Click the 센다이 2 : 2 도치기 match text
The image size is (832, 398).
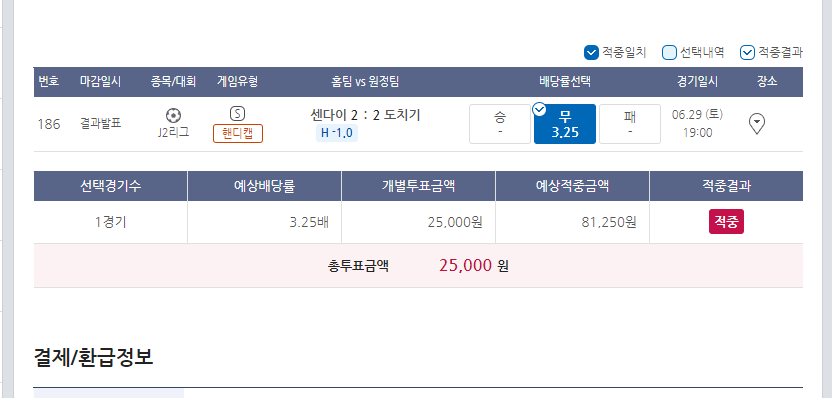365,115
